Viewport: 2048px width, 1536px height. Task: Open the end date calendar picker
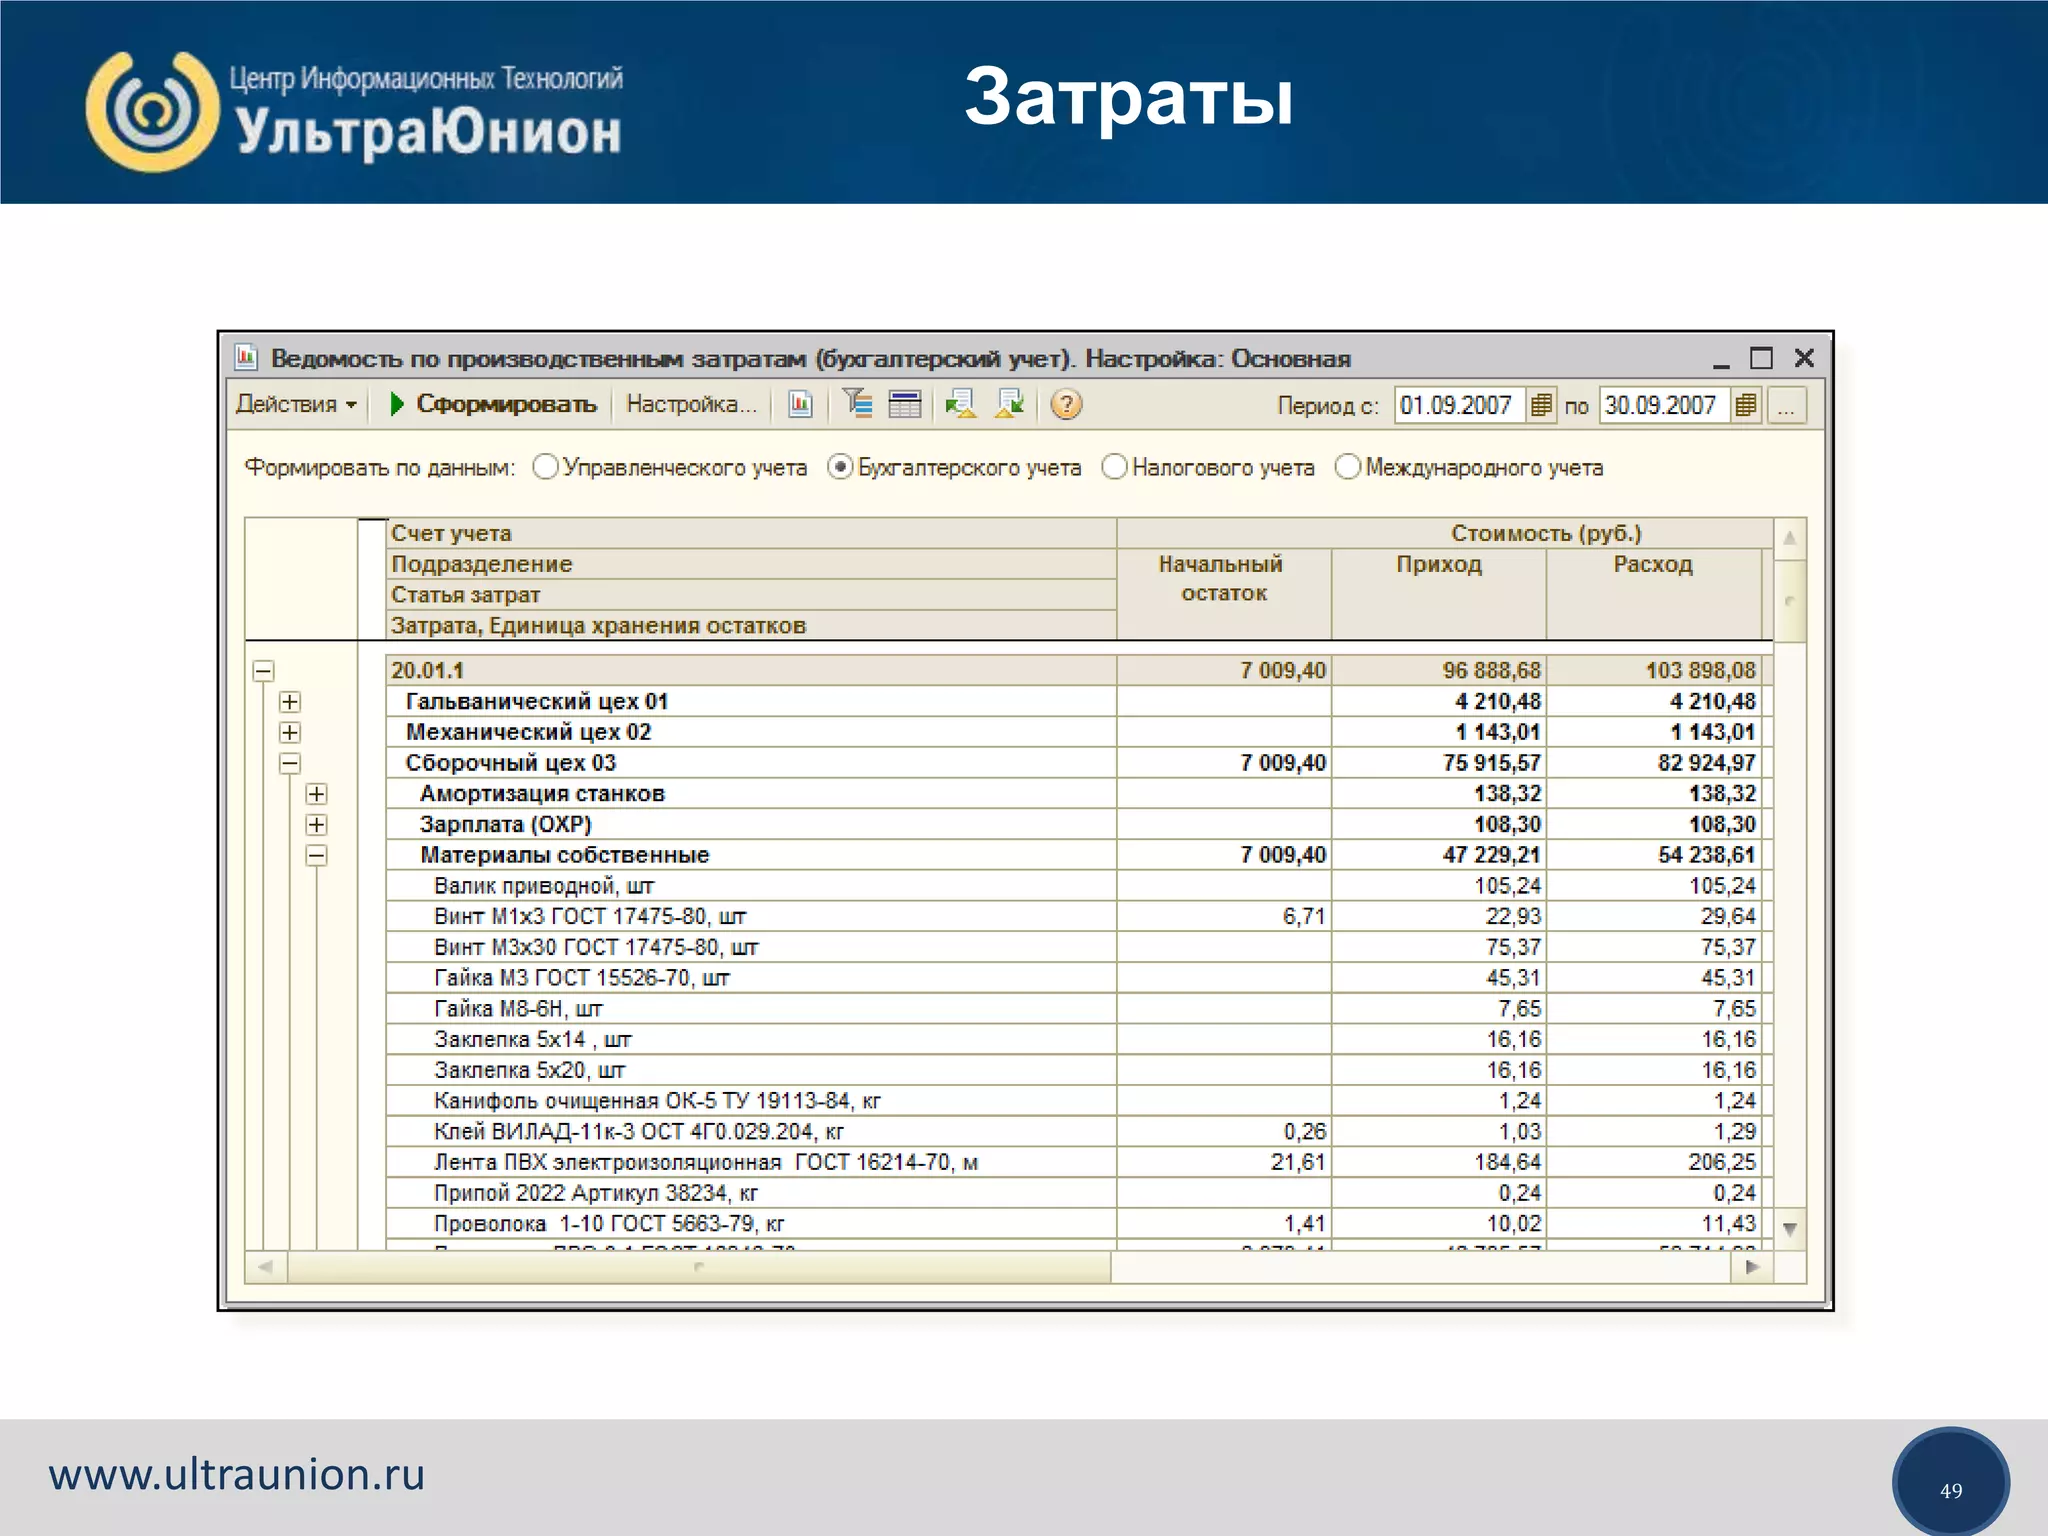tap(1745, 405)
